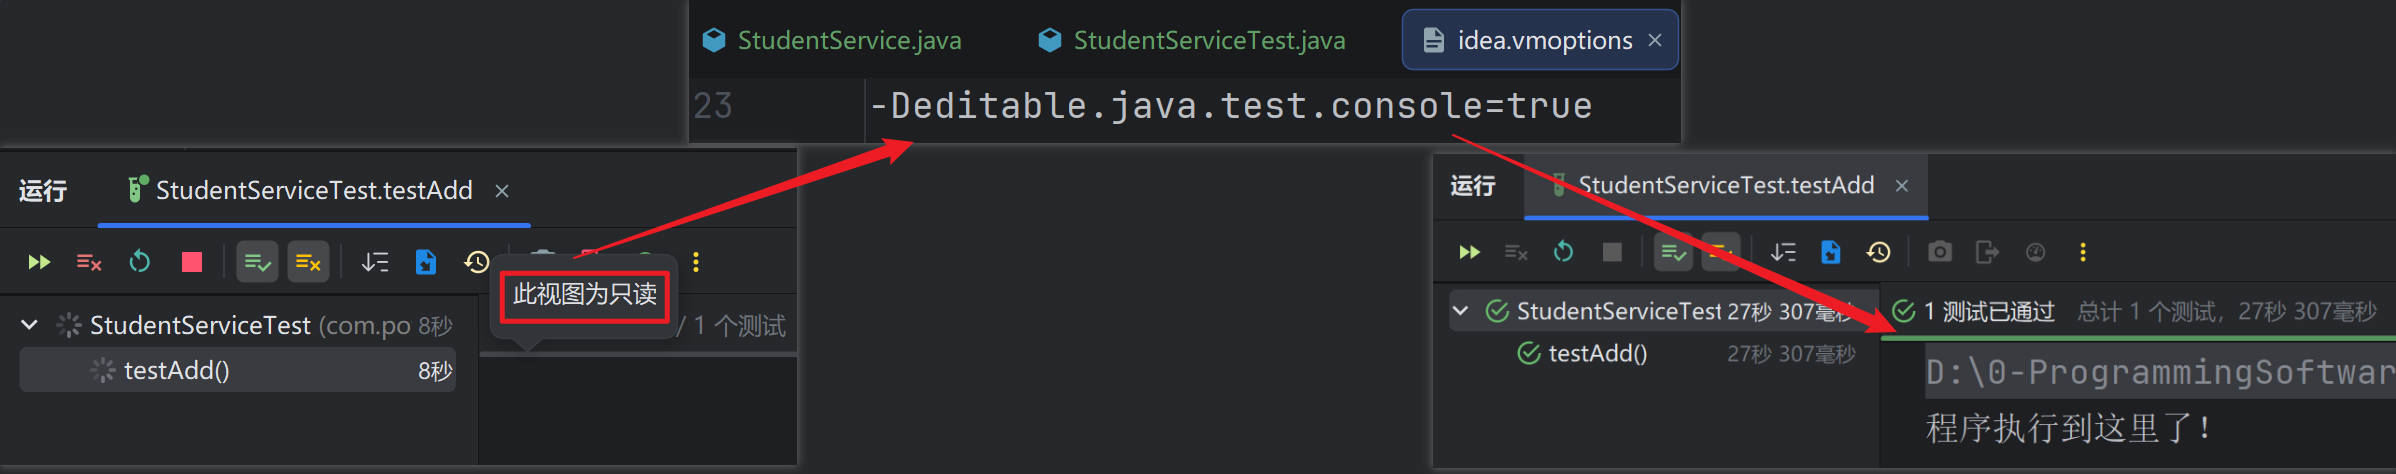The width and height of the screenshot is (2396, 474).
Task: Toggle Show Ignored in the in-progress run panel
Action: click(x=308, y=262)
